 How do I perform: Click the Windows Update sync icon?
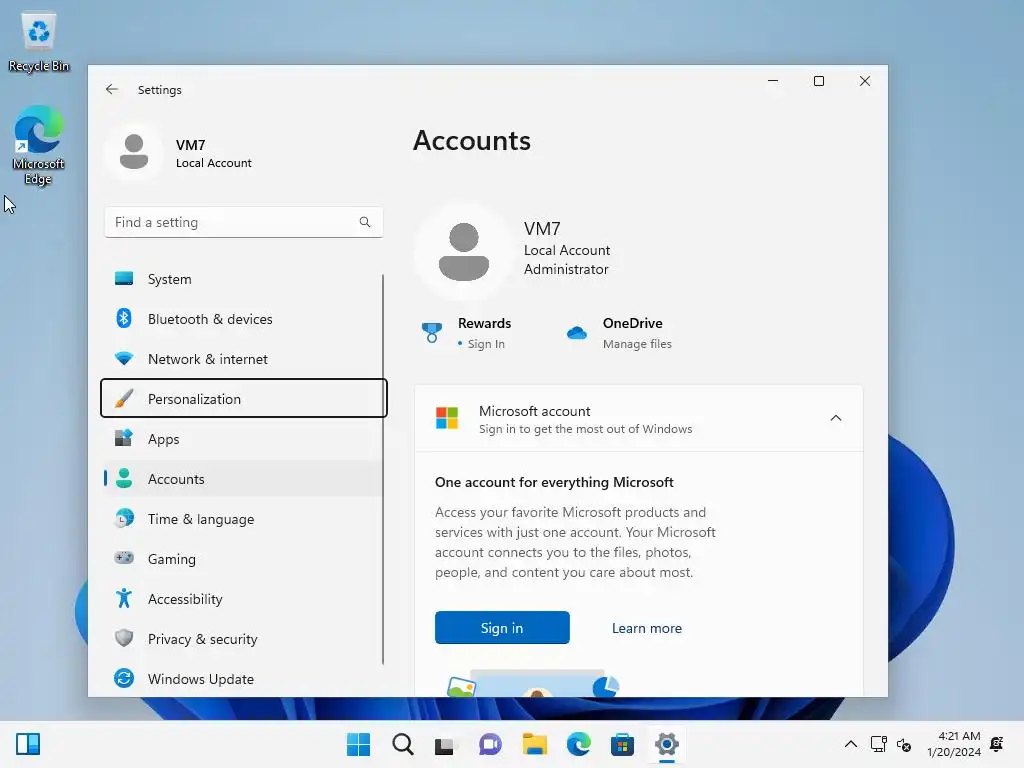124,679
